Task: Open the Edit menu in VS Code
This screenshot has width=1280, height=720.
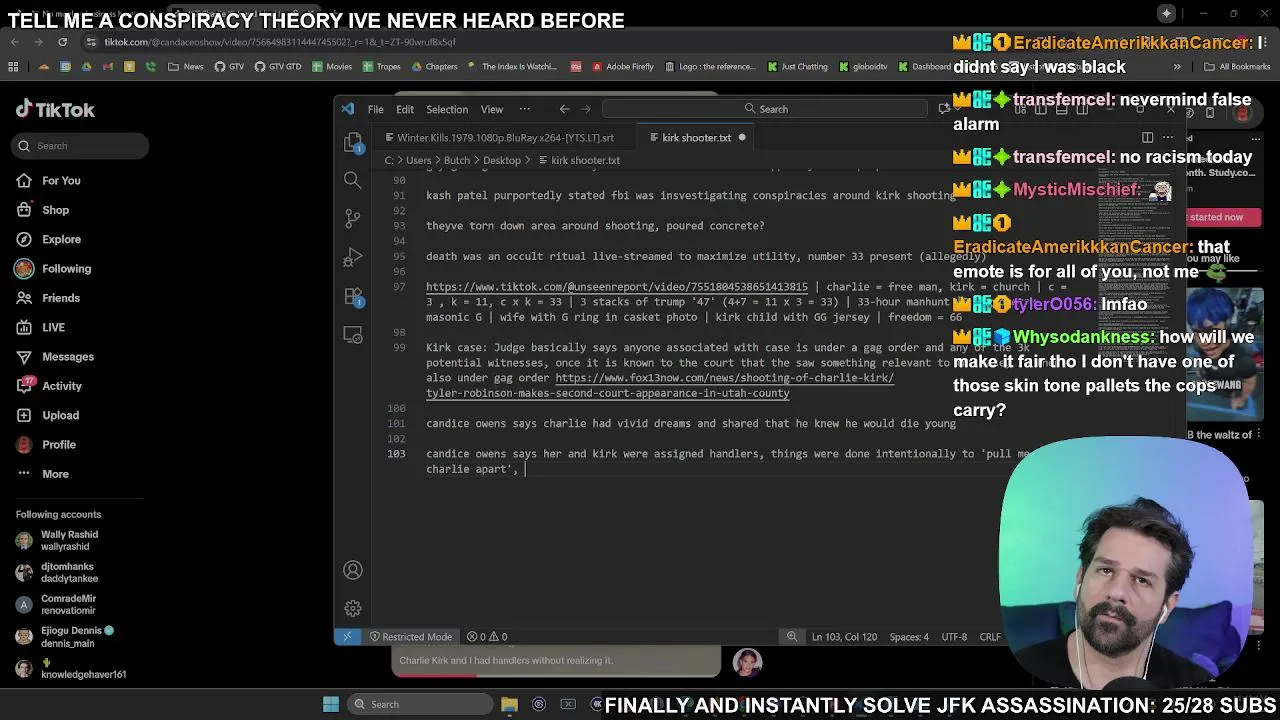Action: (405, 109)
